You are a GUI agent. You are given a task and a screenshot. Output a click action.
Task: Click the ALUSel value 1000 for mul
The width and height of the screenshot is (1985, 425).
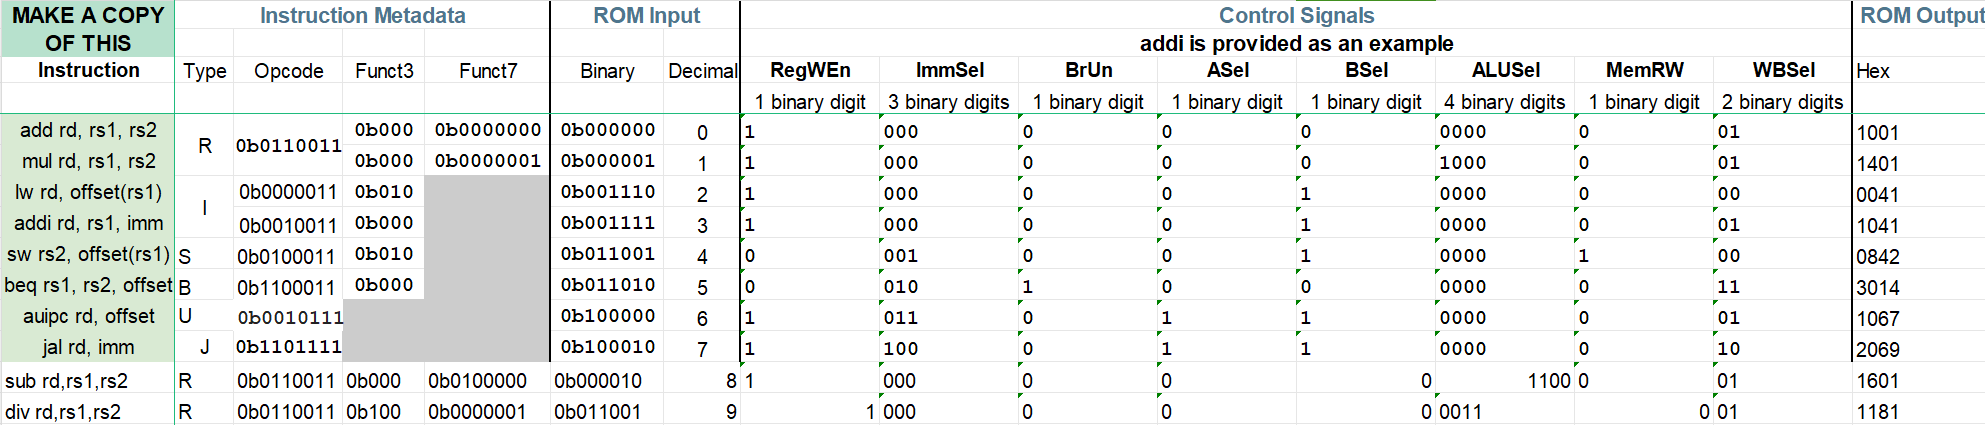[1505, 162]
